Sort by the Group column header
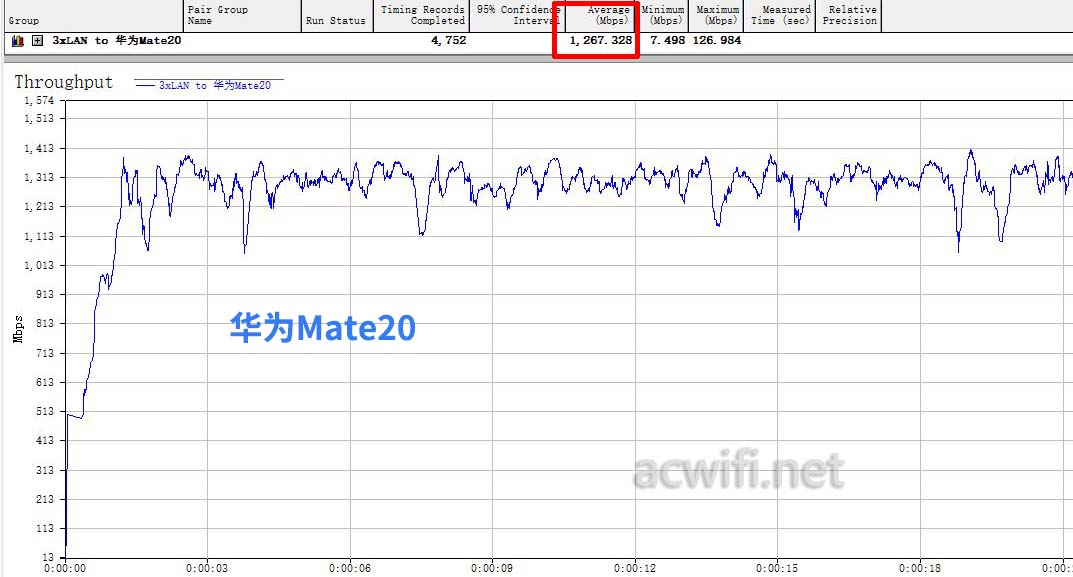Viewport: 1073px width, 577px height. point(92,16)
